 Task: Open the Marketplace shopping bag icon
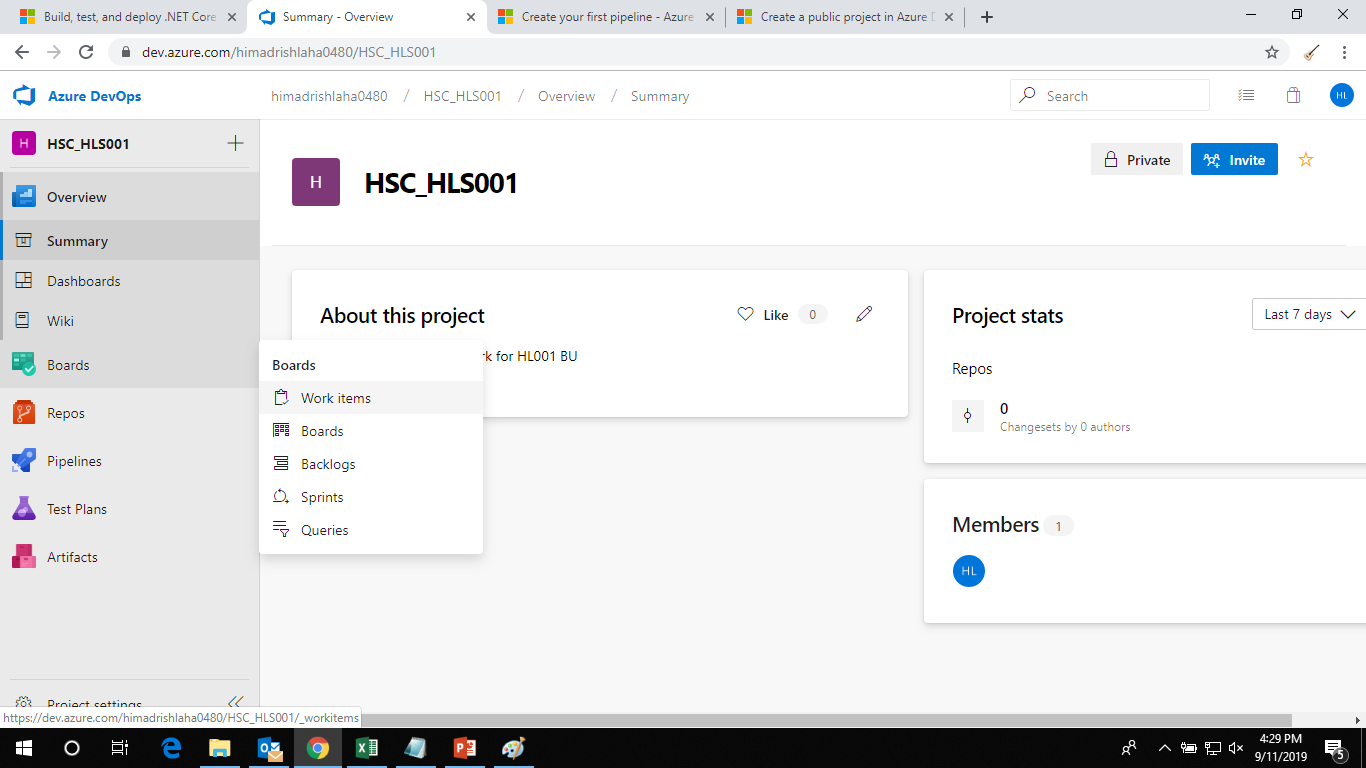(1293, 94)
